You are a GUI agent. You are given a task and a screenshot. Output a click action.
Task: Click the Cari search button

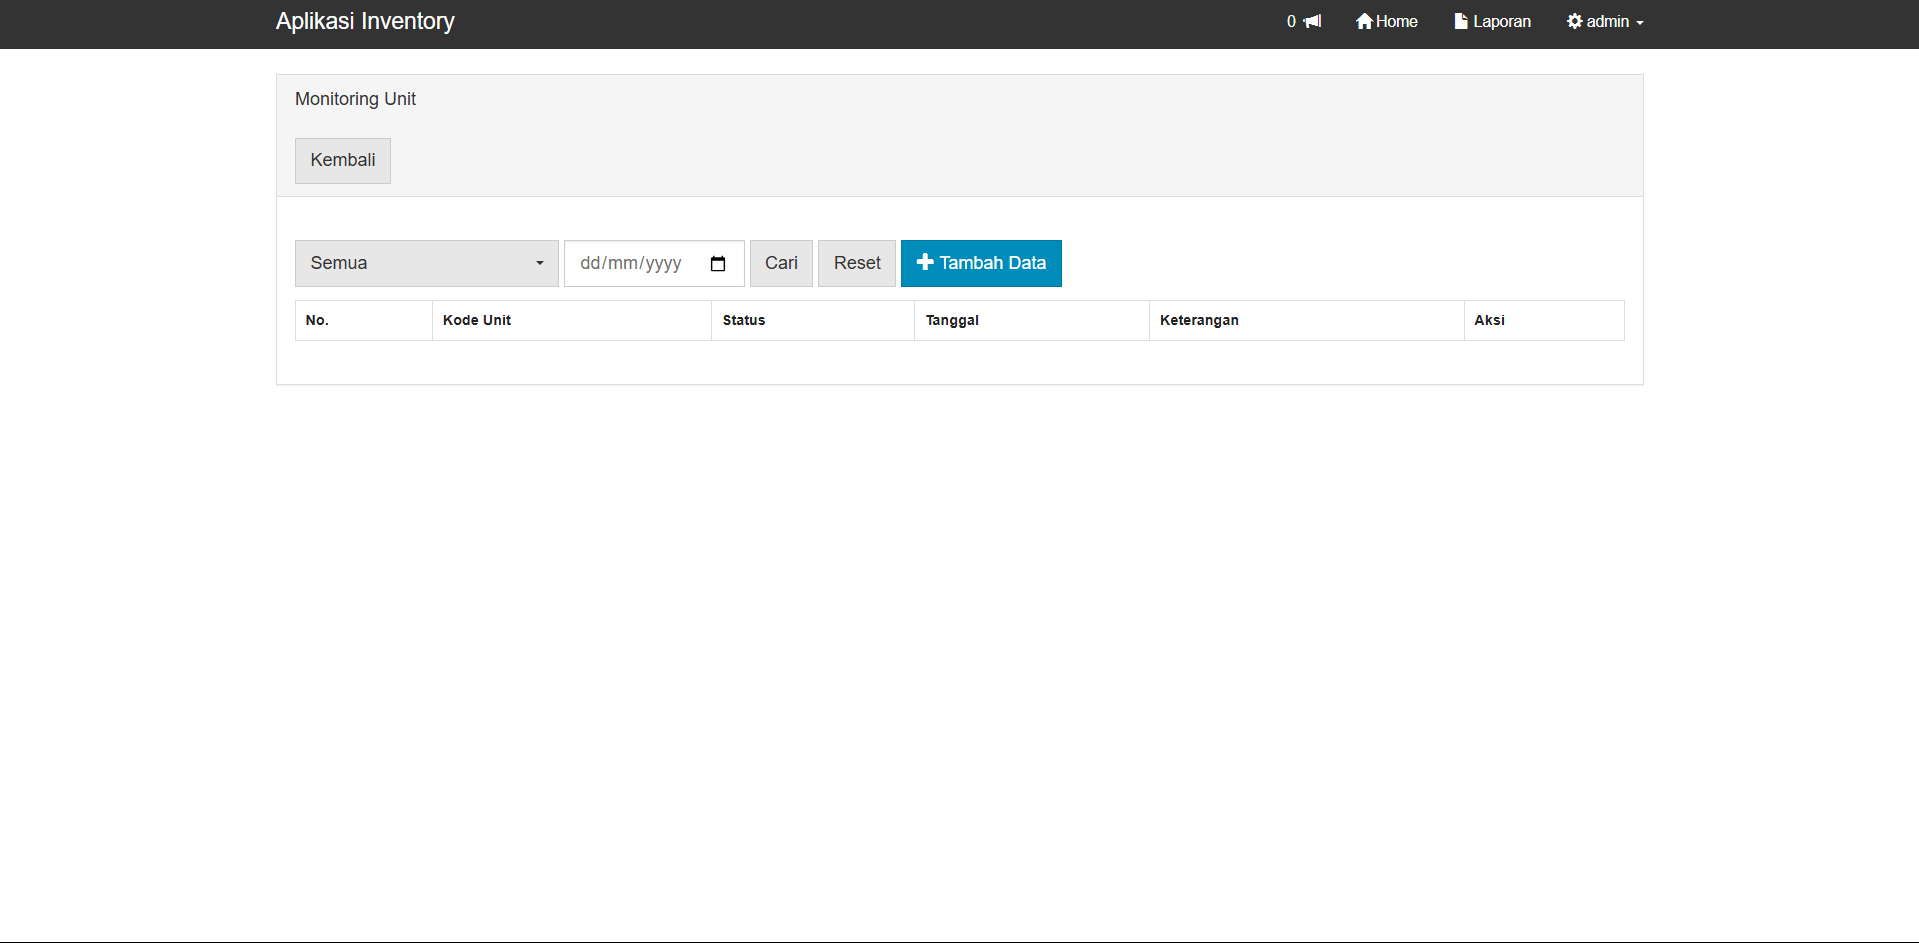(781, 263)
